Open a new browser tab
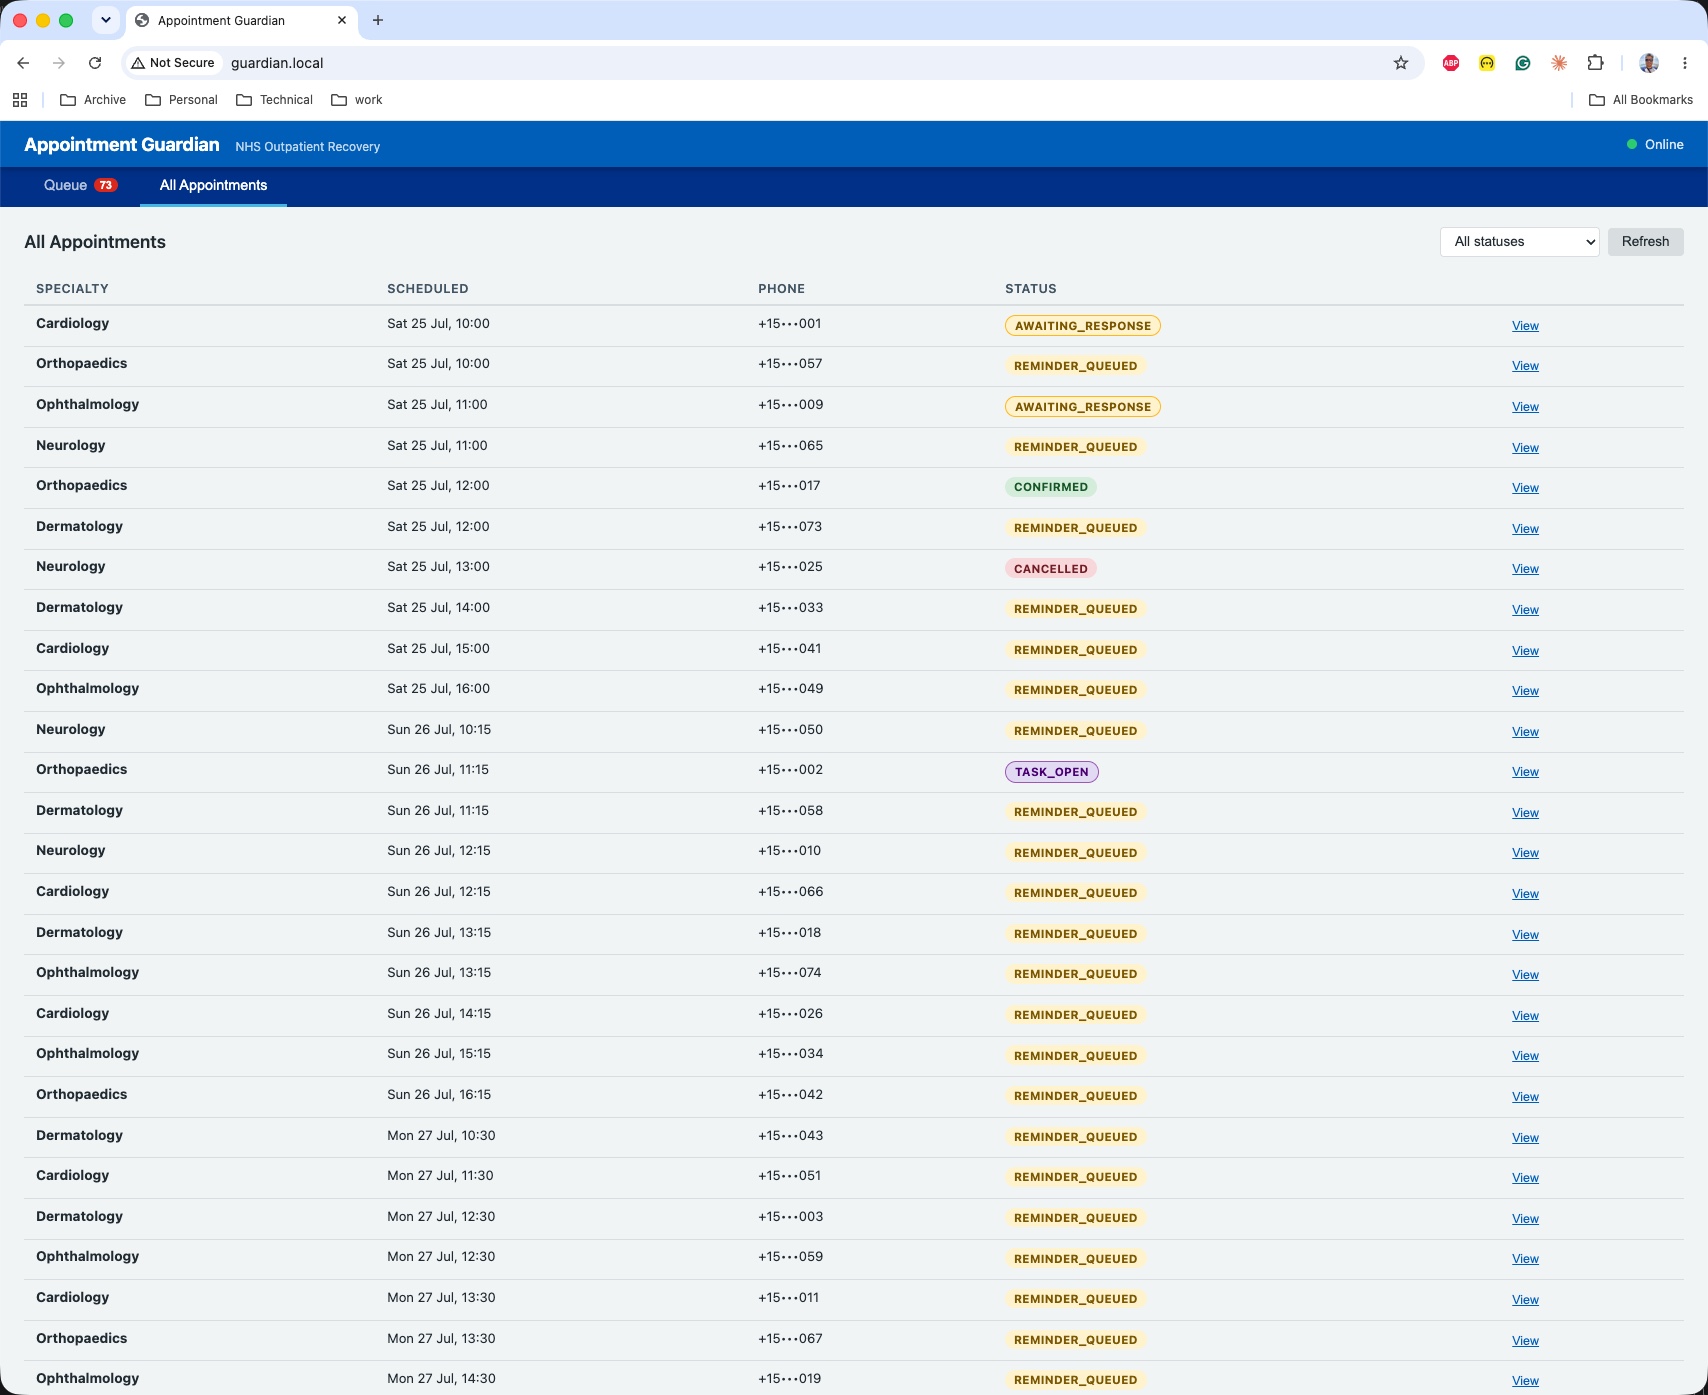The width and height of the screenshot is (1708, 1395). pyautogui.click(x=378, y=20)
